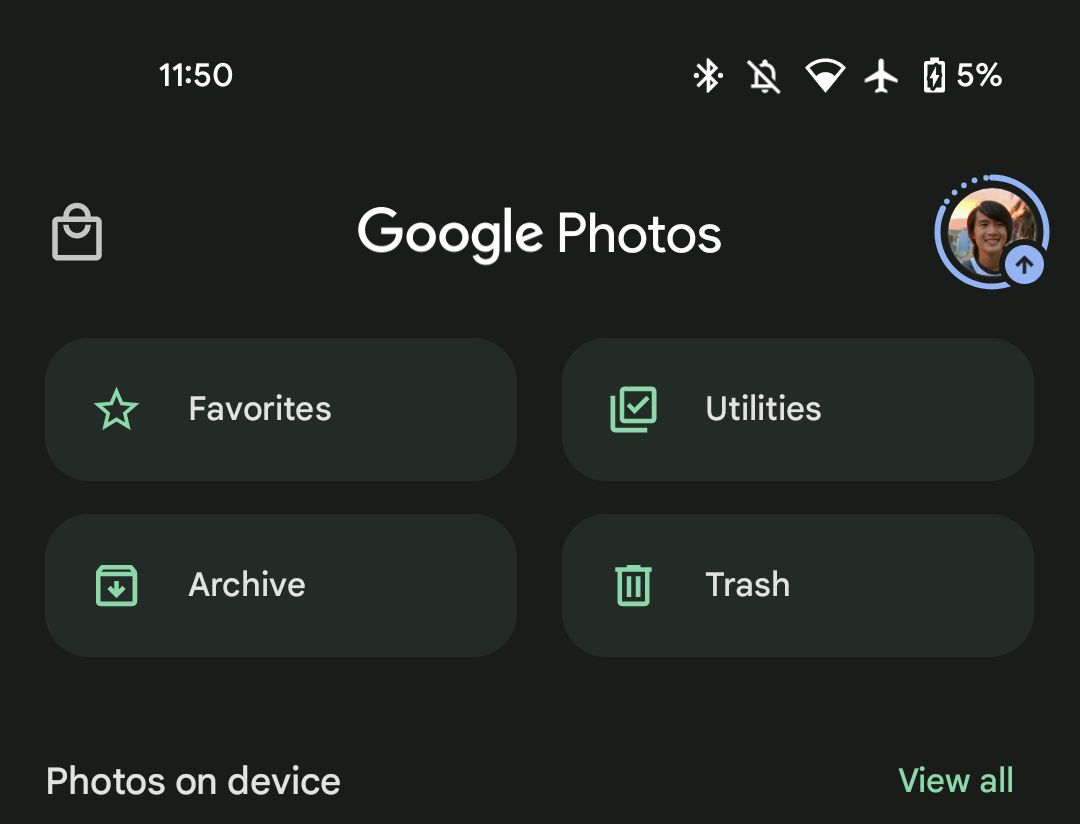Image resolution: width=1080 pixels, height=824 pixels.
Task: Tap the airplane mode icon
Action: tap(881, 76)
